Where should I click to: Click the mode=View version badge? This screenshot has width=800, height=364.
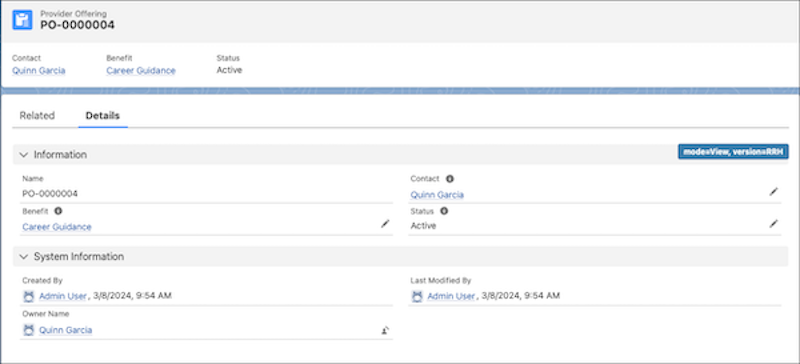coord(733,152)
